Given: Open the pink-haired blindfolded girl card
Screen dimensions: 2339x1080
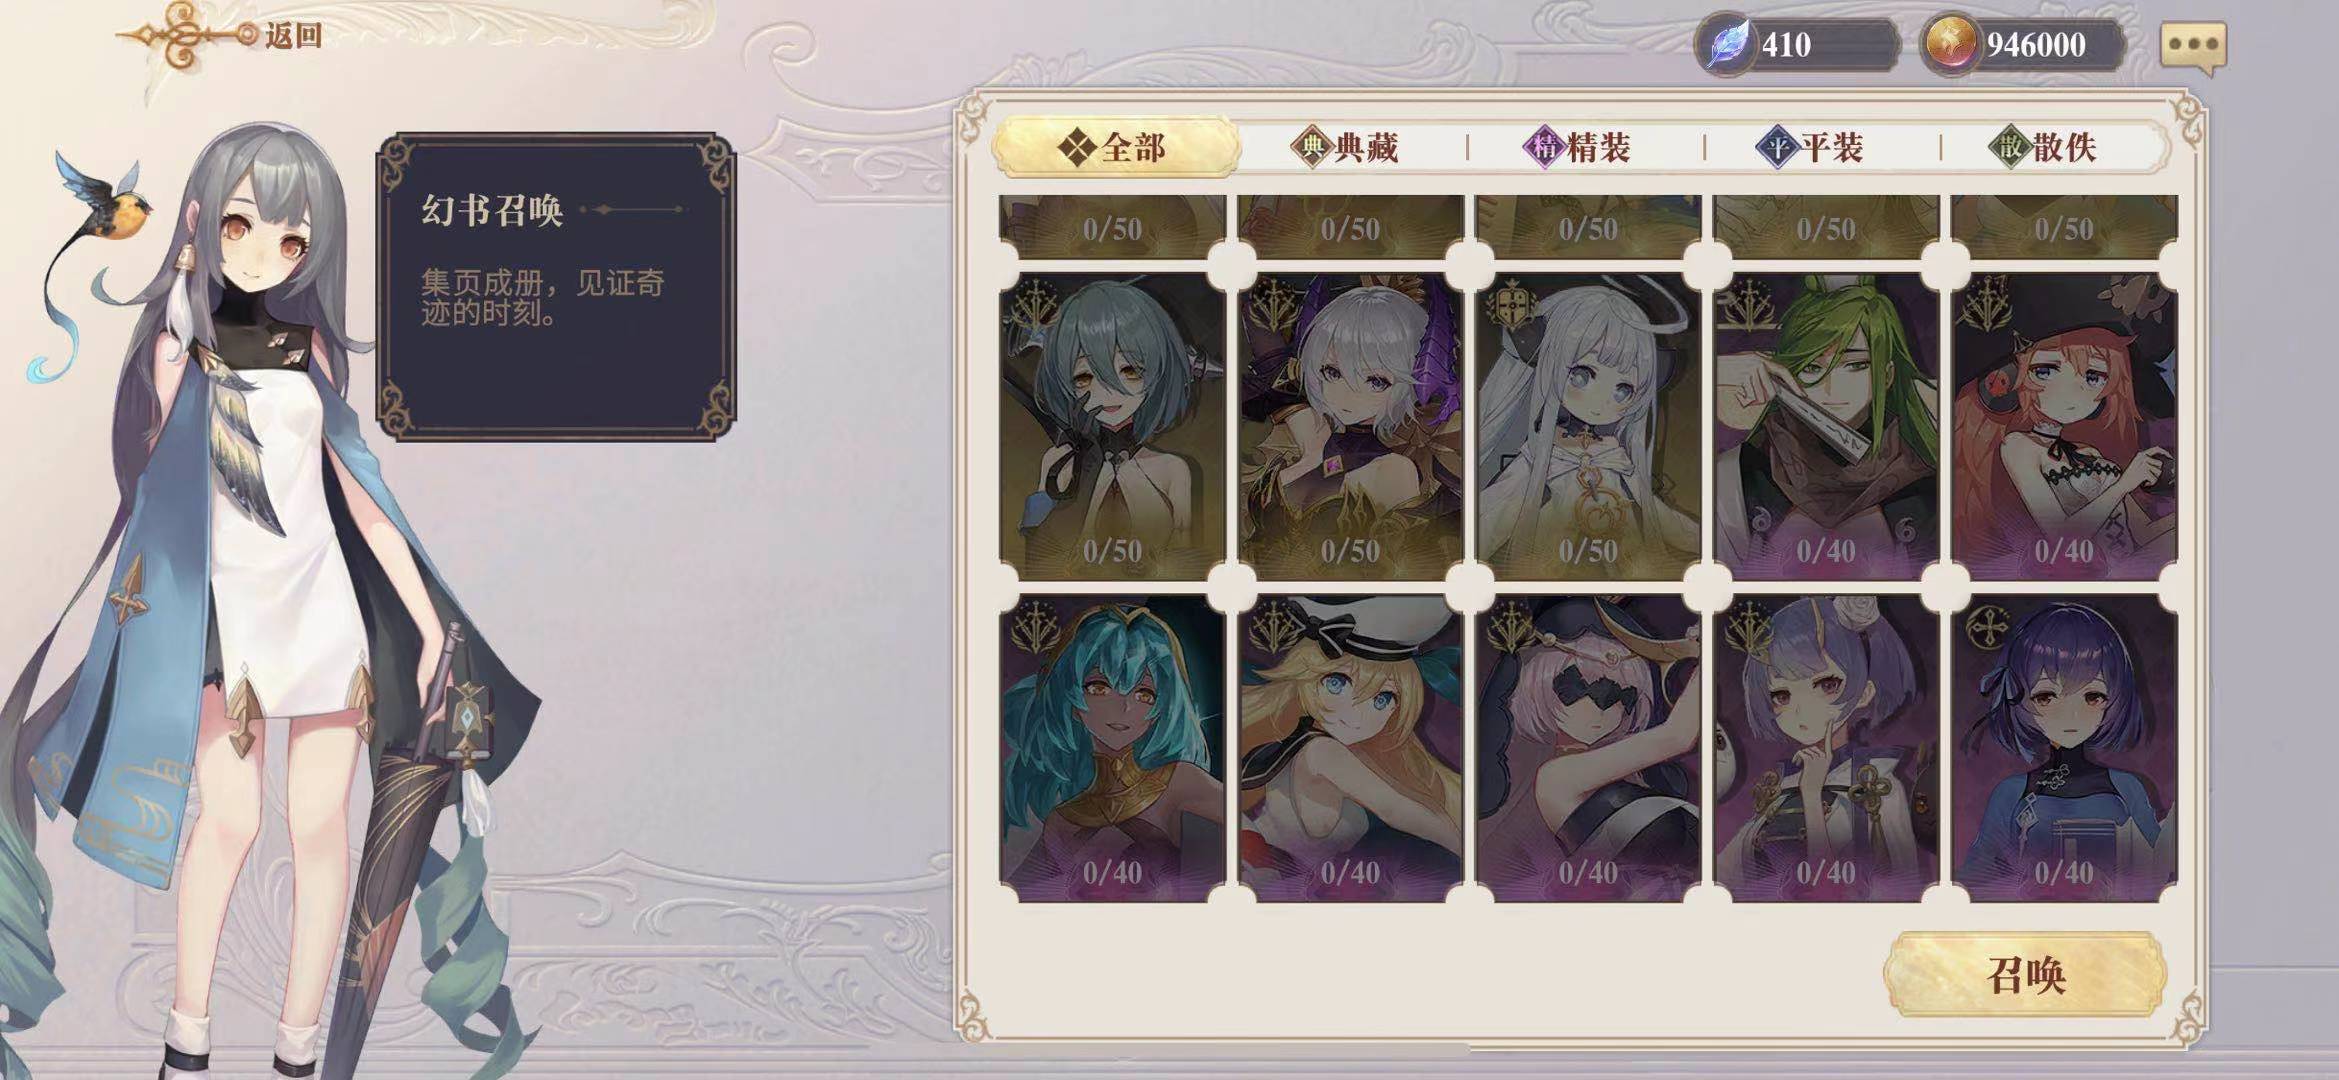Looking at the screenshot, I should [x=1588, y=748].
